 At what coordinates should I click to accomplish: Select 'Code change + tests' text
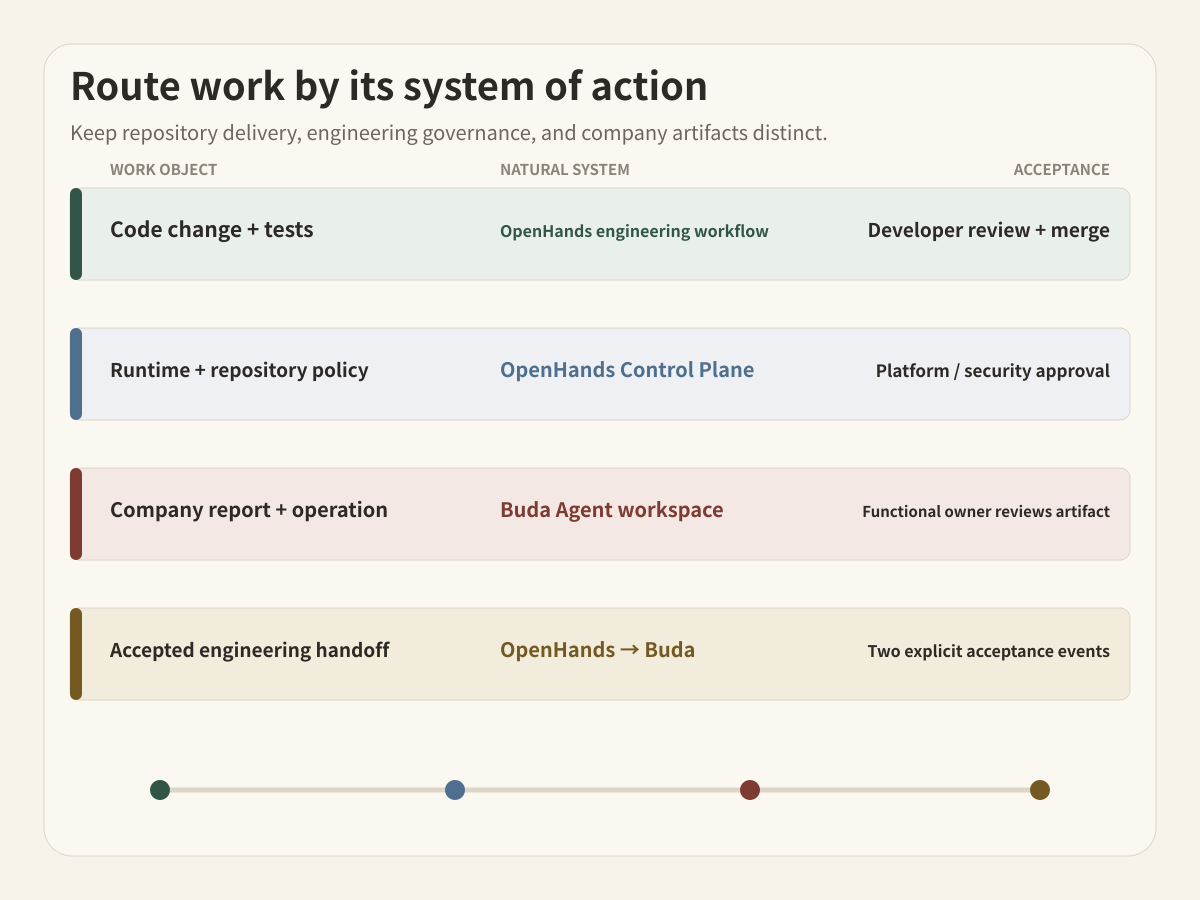(x=212, y=230)
